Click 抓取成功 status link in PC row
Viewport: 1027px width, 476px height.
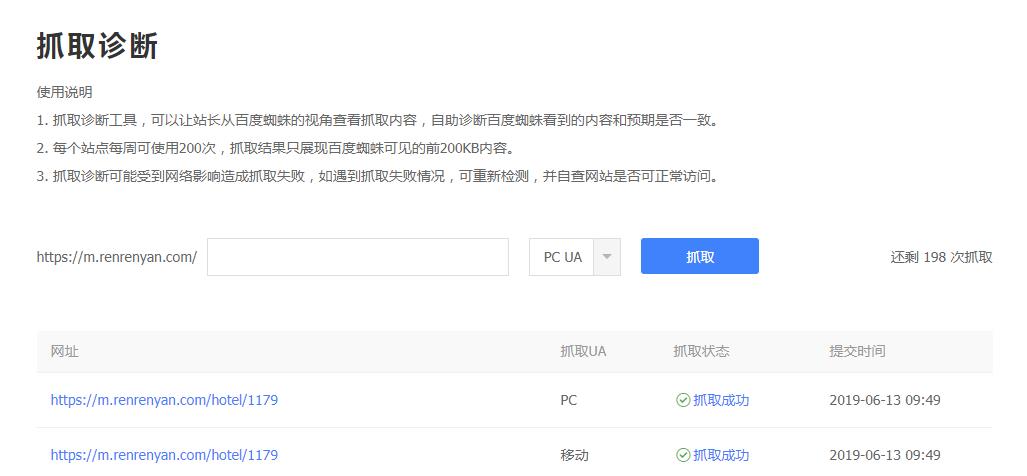click(721, 400)
